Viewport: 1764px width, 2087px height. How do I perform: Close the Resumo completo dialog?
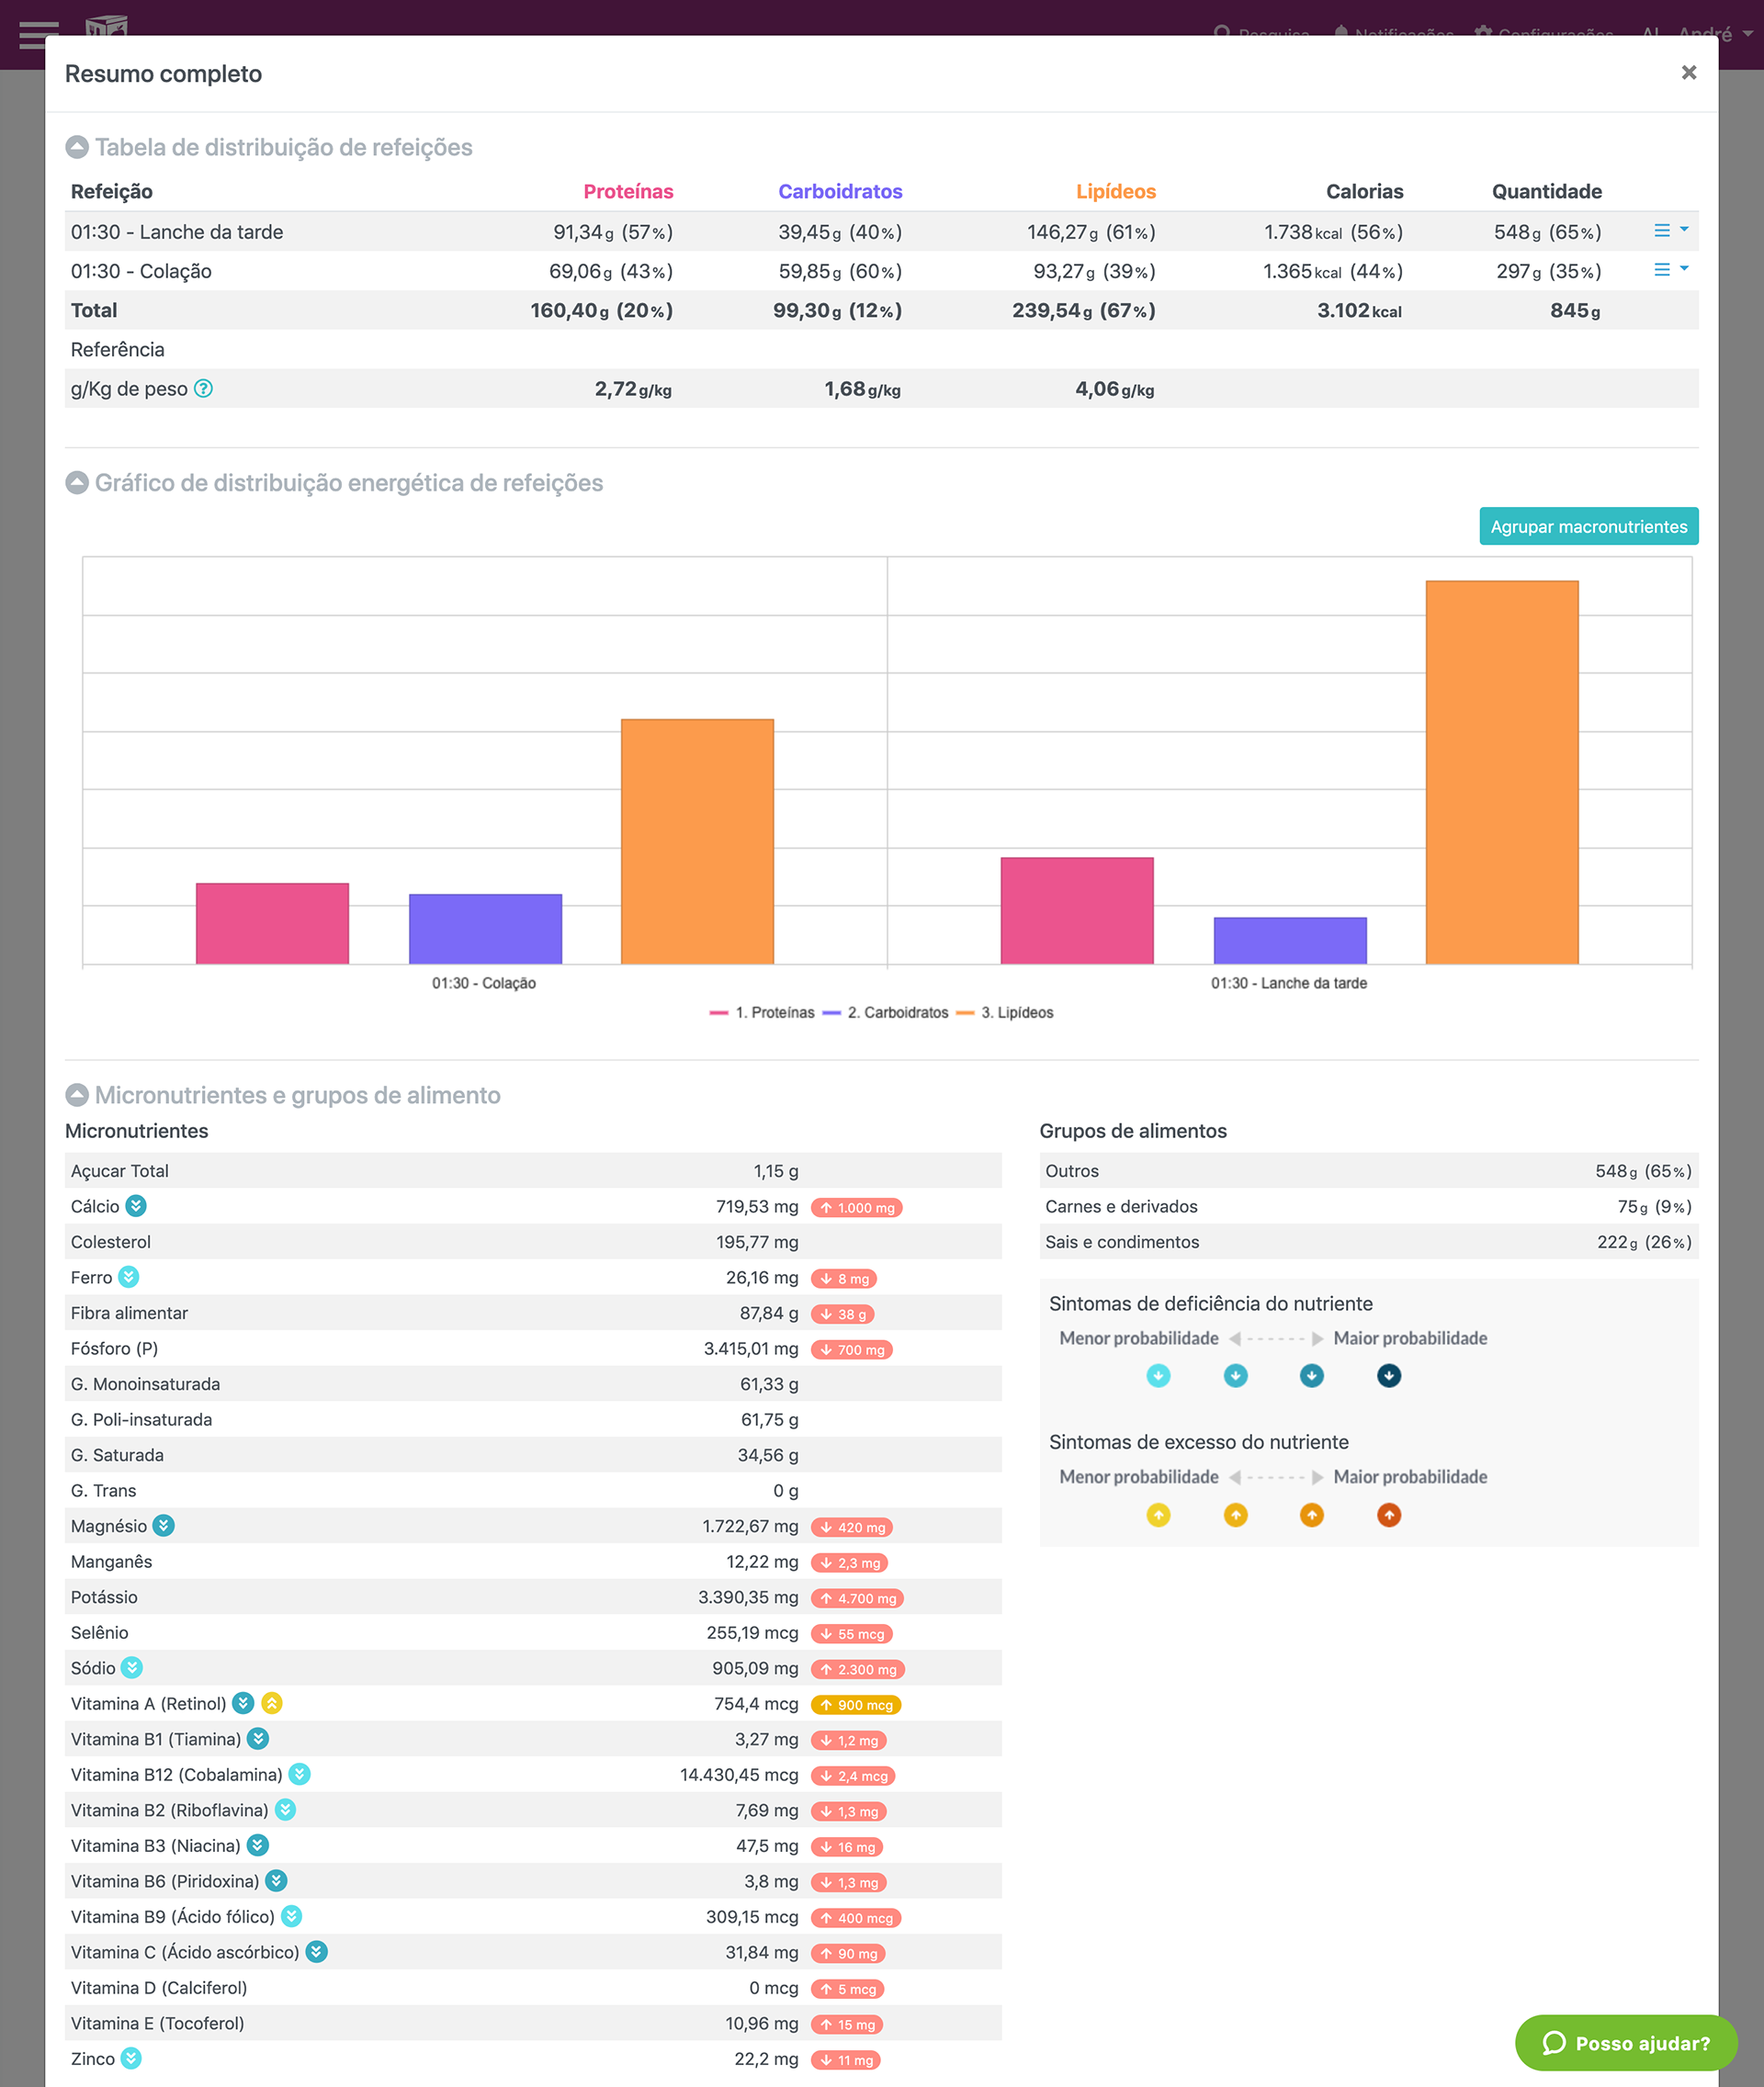pyautogui.click(x=1688, y=72)
